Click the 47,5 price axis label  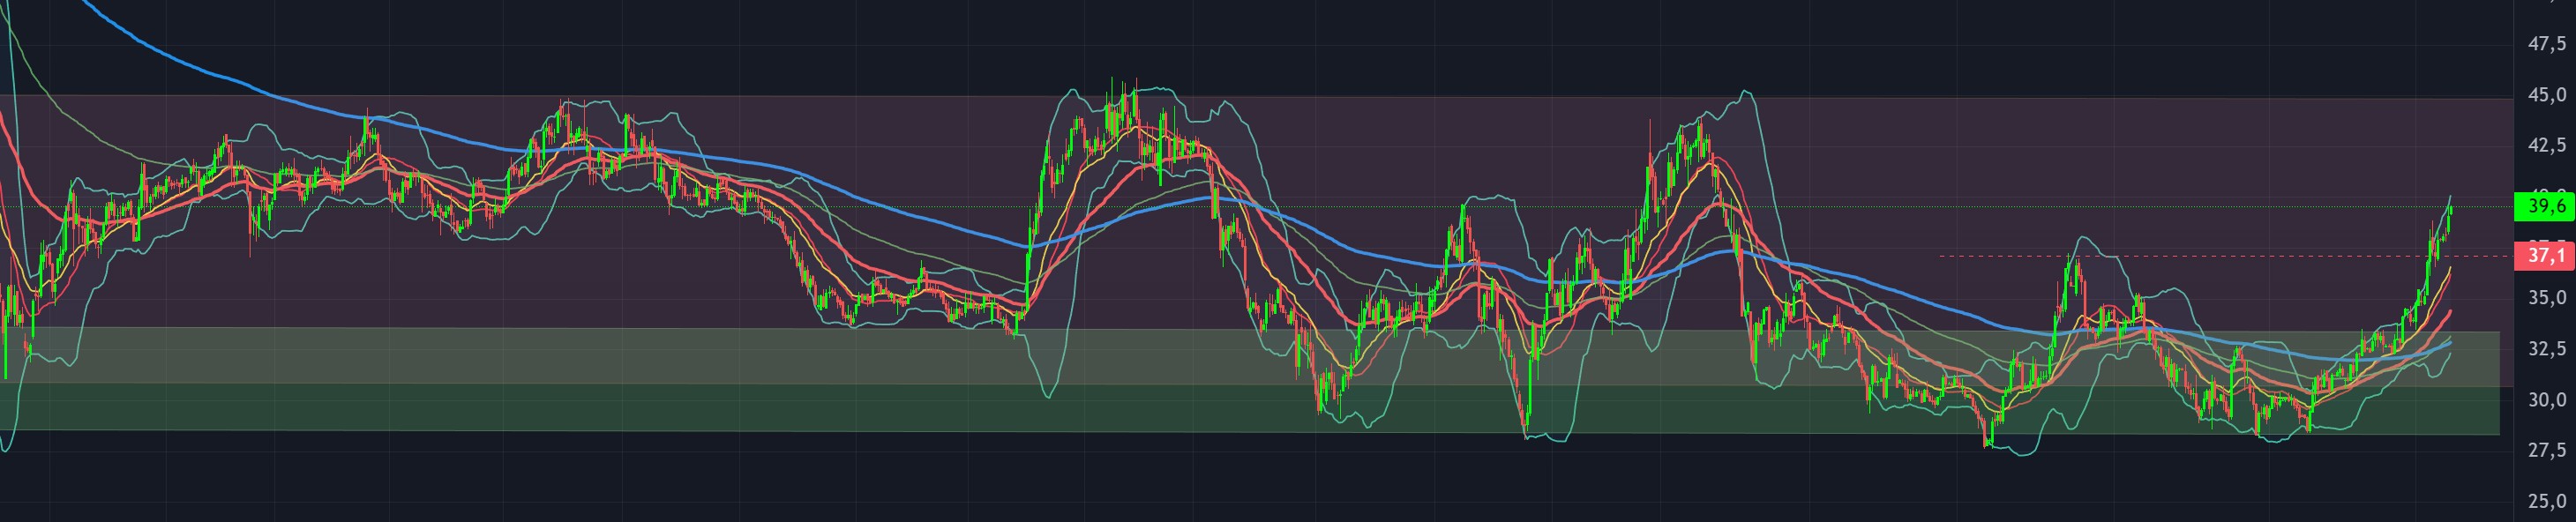tap(2546, 44)
